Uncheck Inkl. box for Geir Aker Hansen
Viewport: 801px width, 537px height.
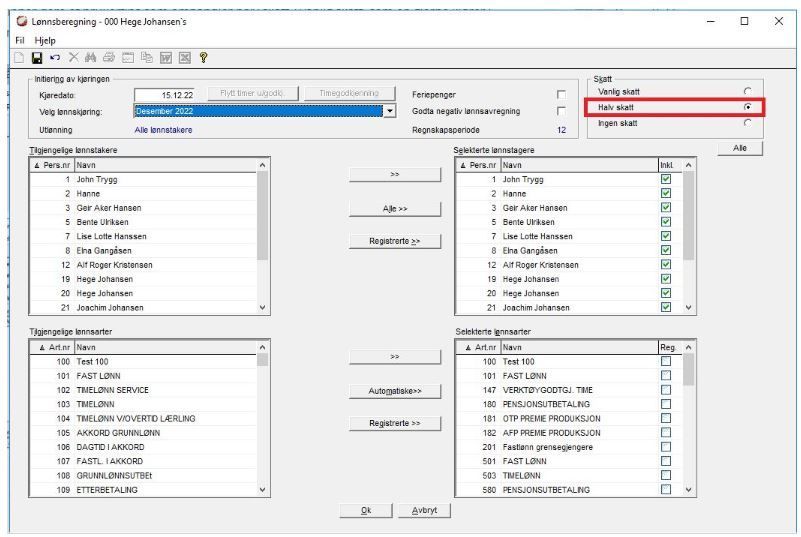click(666, 207)
